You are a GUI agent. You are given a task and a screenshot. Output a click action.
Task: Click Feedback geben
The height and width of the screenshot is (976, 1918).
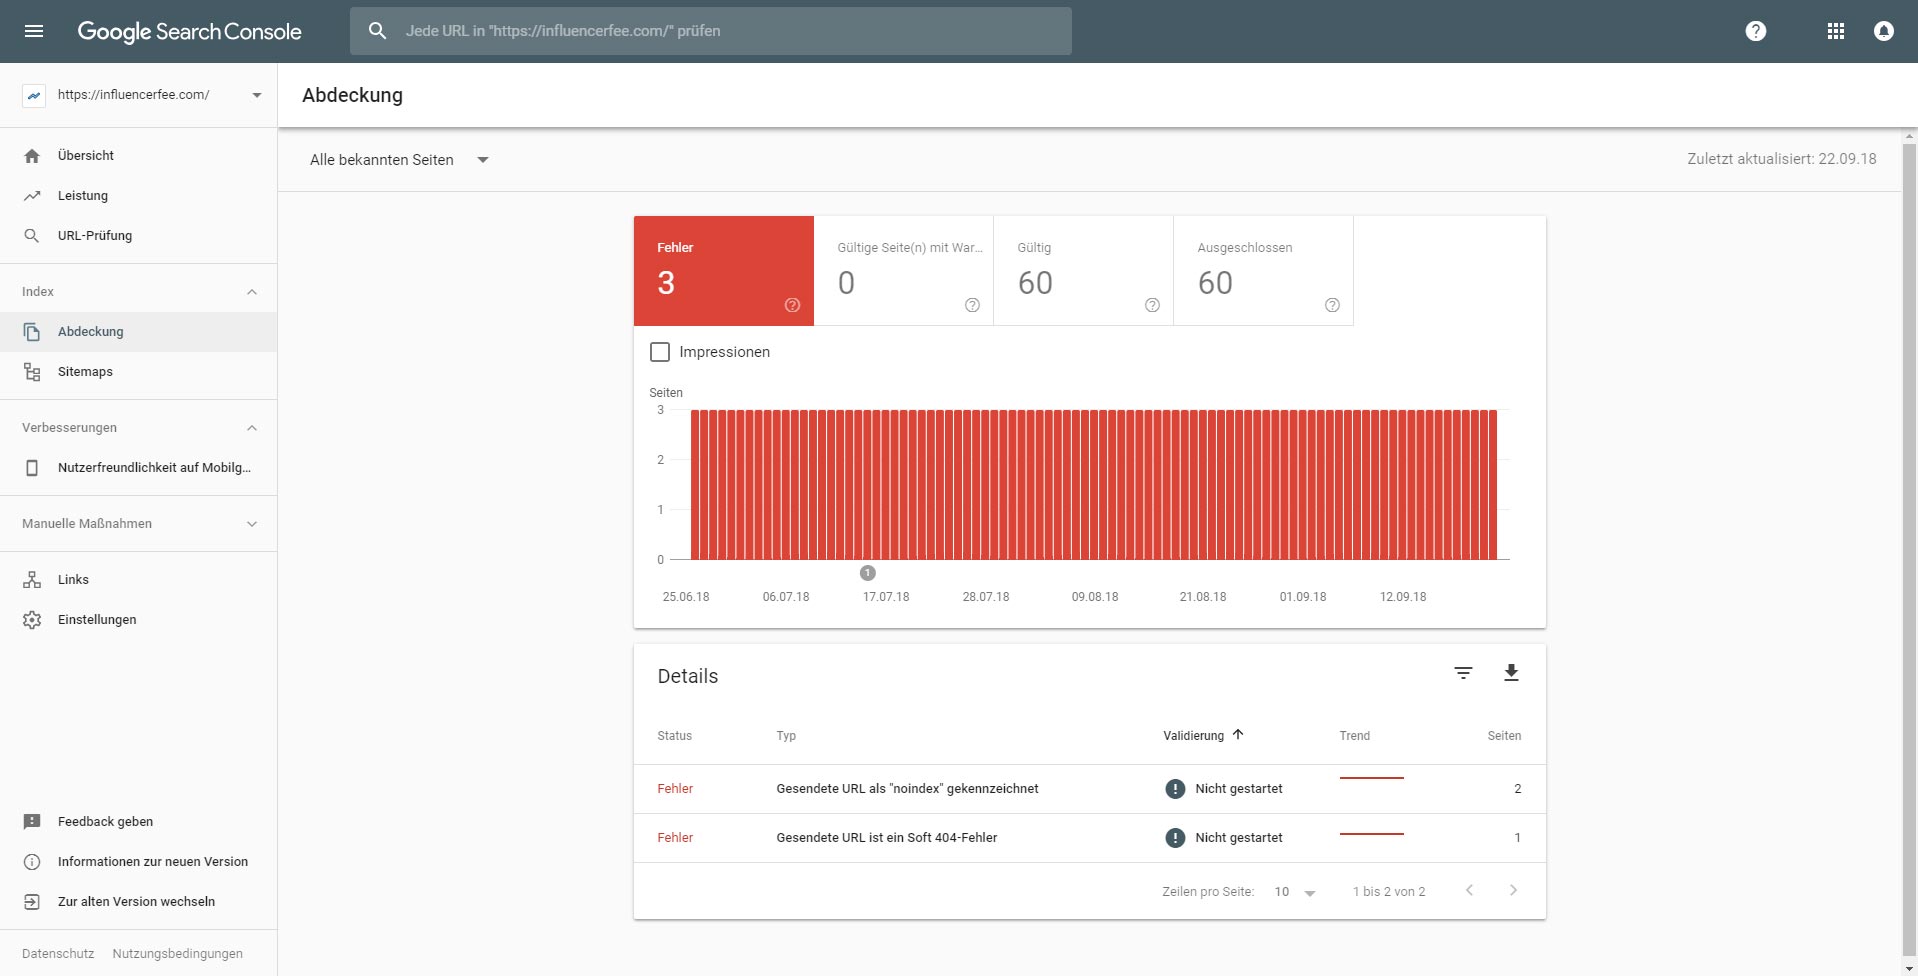pyautogui.click(x=139, y=822)
